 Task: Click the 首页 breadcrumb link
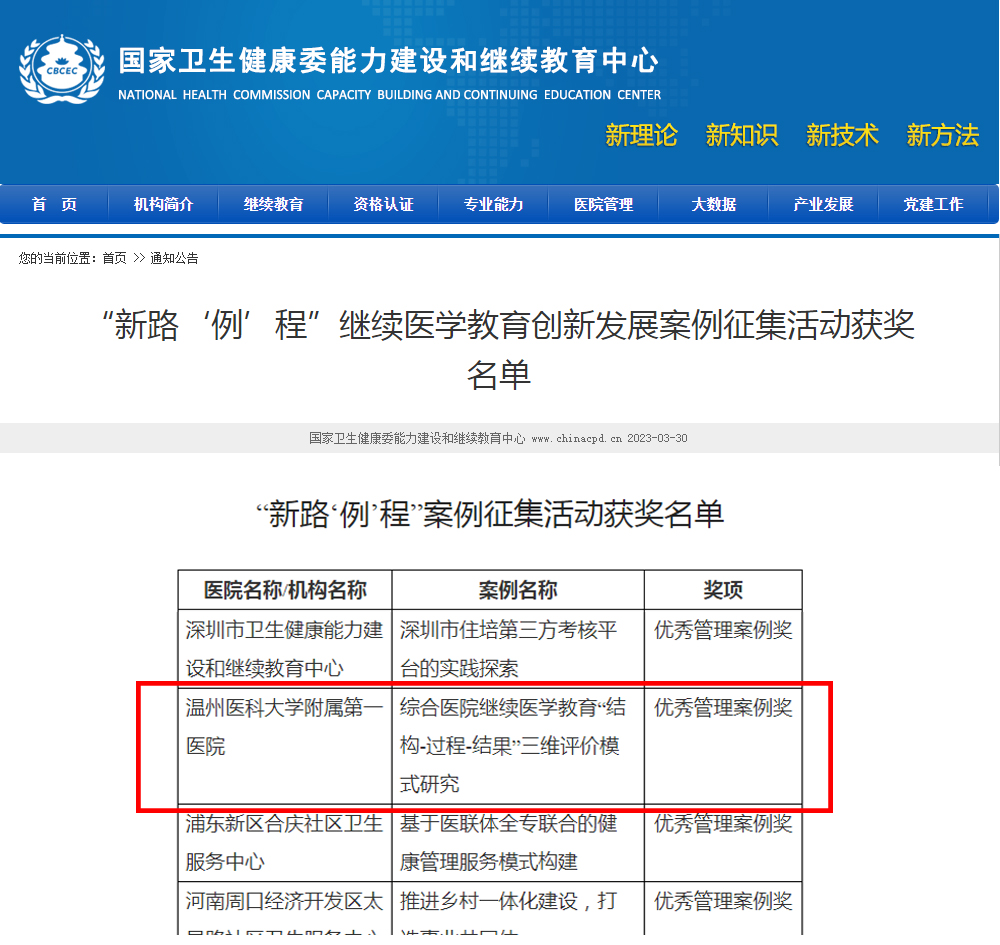coord(115,258)
